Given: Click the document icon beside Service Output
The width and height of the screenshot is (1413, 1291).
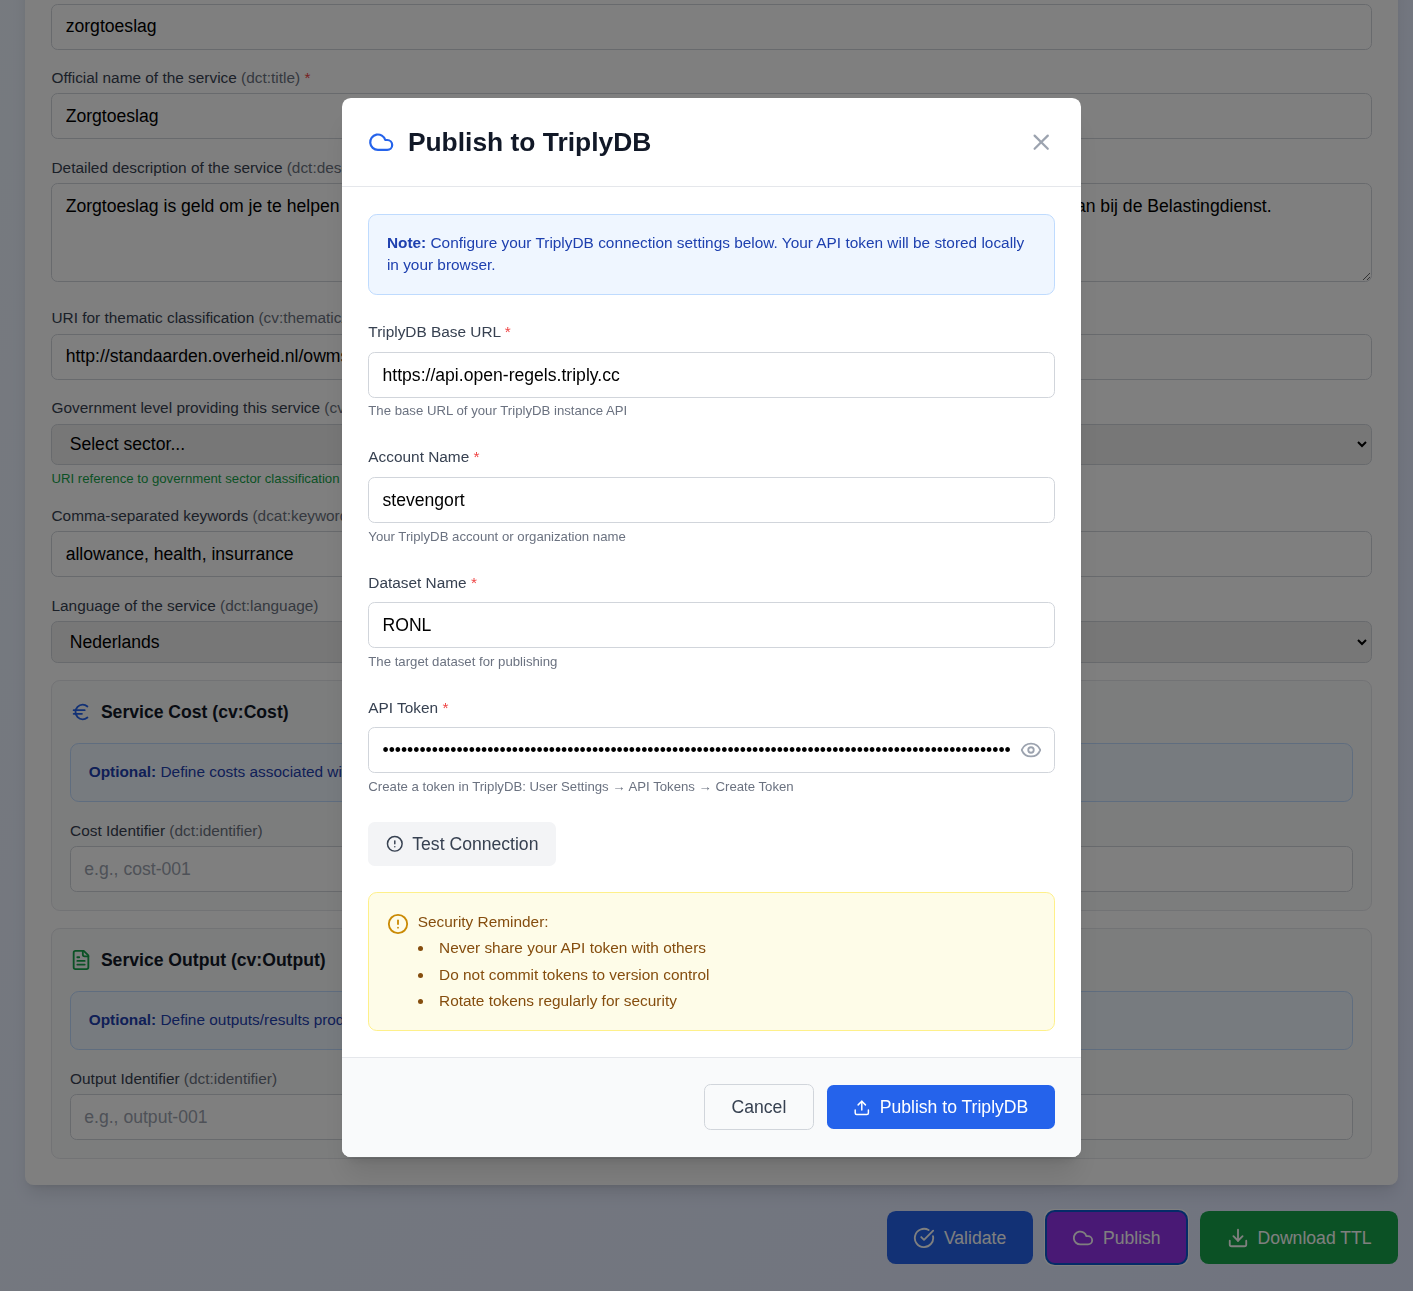Looking at the screenshot, I should [x=81, y=959].
